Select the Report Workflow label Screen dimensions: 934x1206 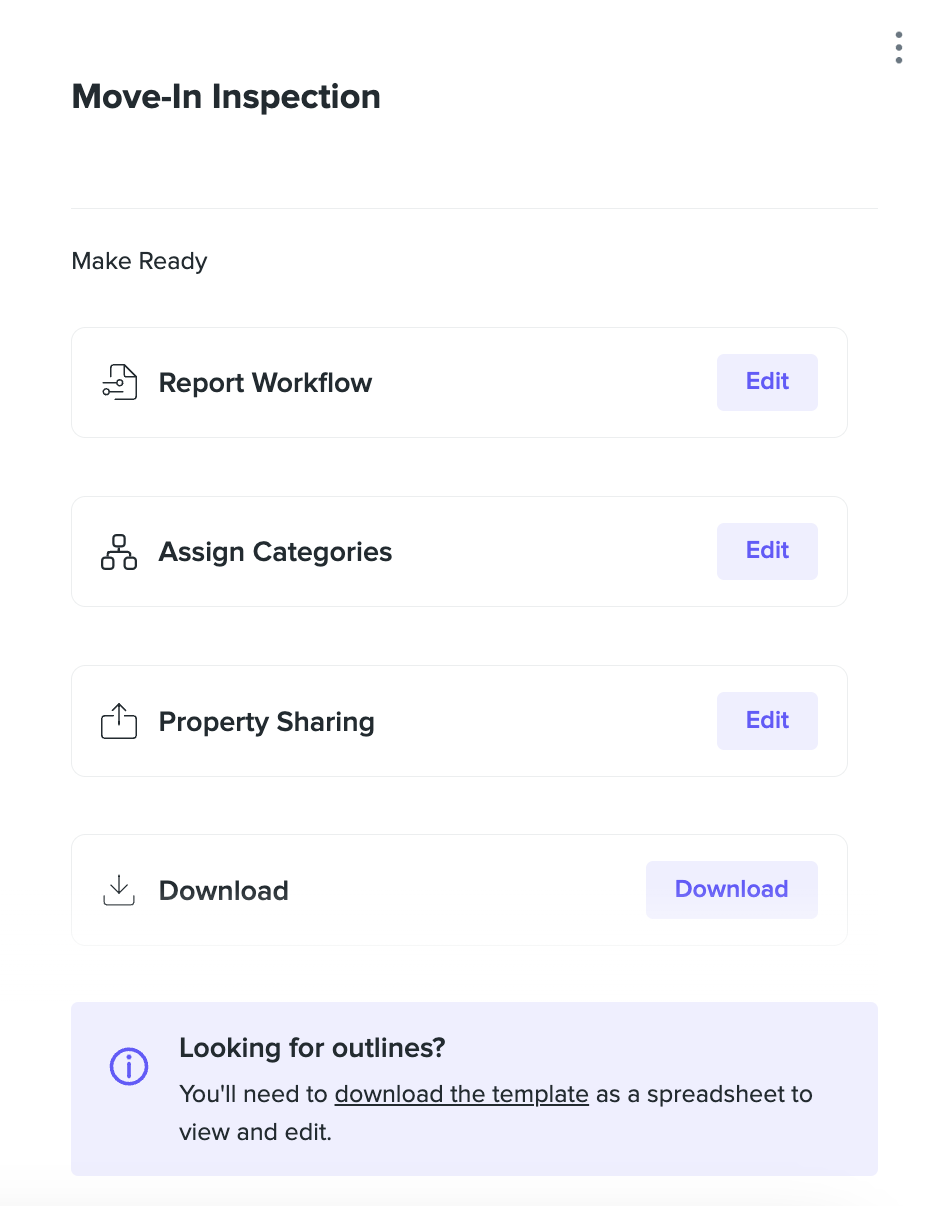(x=265, y=383)
